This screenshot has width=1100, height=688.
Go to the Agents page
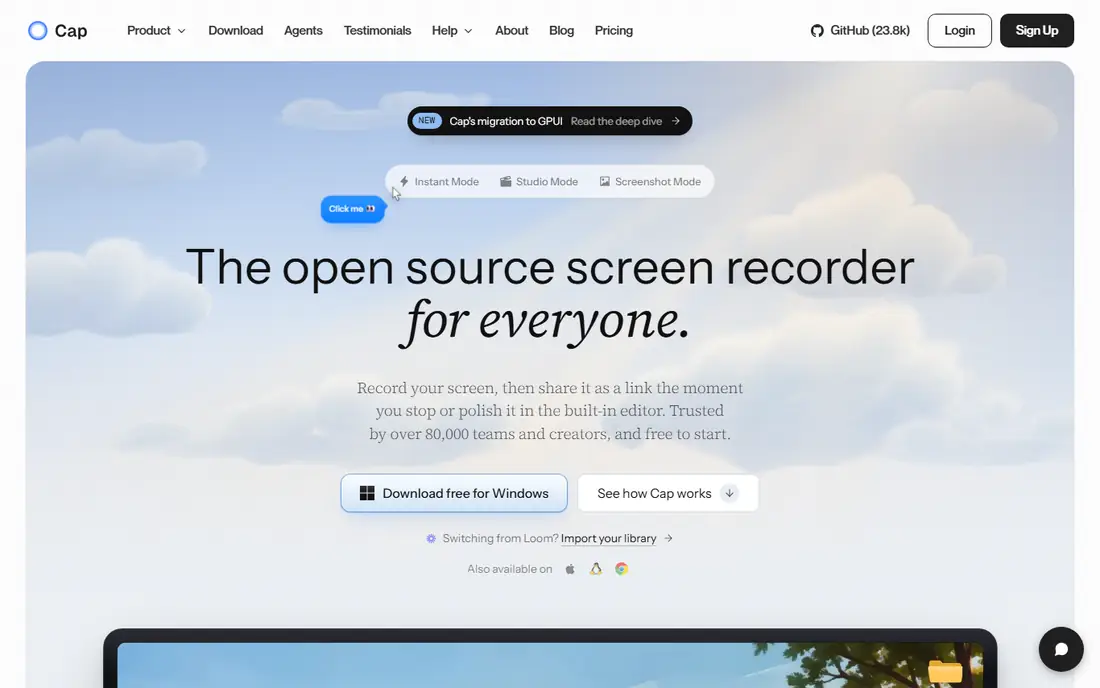click(303, 31)
